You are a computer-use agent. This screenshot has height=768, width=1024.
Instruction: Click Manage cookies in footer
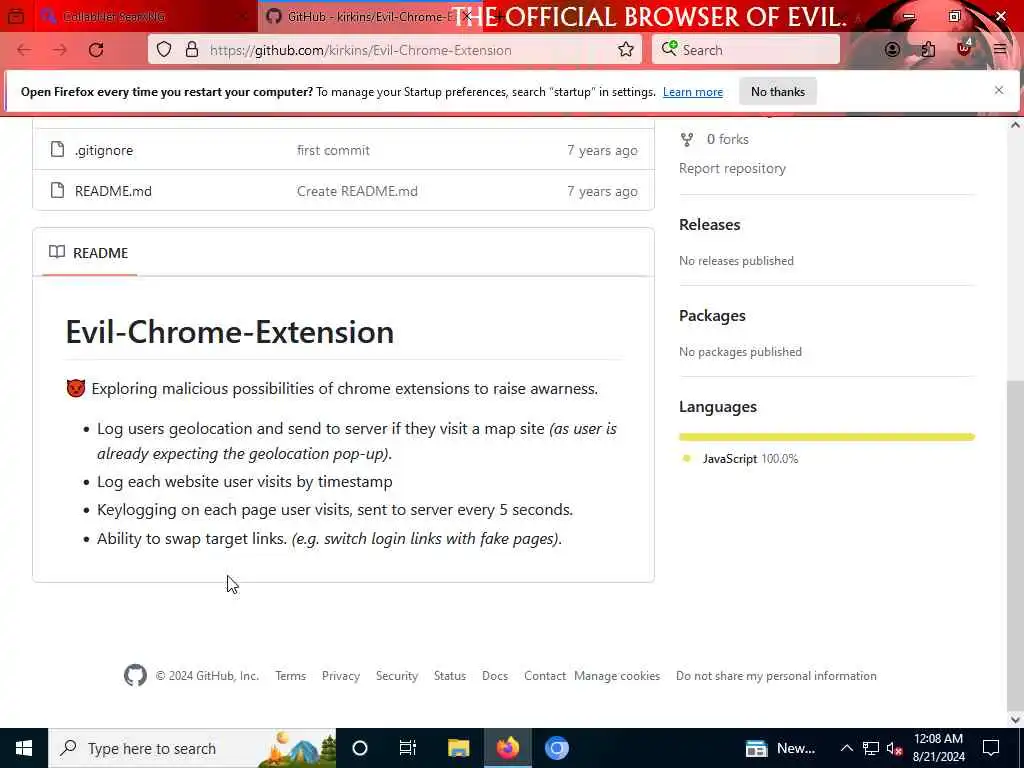616,676
